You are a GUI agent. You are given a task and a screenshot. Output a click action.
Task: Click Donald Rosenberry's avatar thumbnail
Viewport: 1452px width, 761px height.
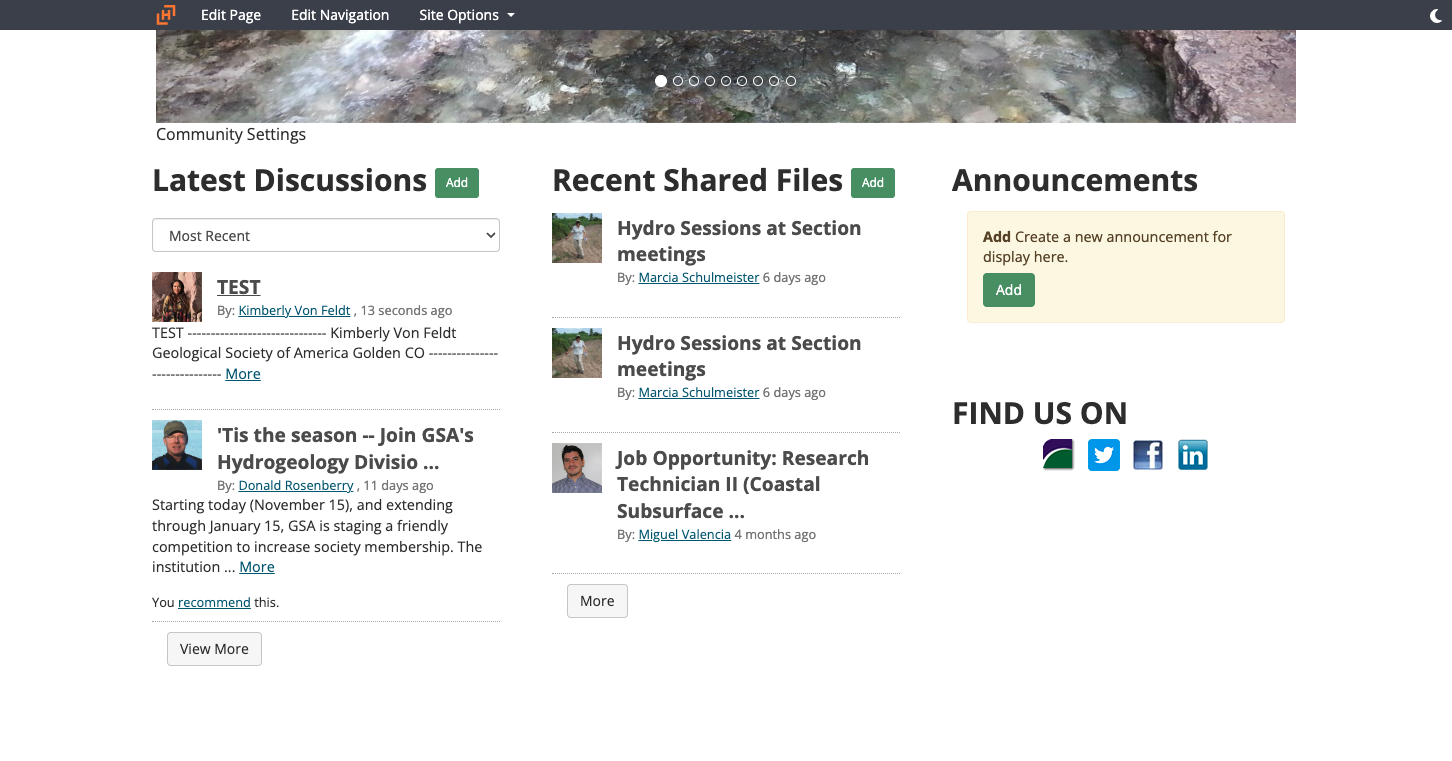[177, 445]
